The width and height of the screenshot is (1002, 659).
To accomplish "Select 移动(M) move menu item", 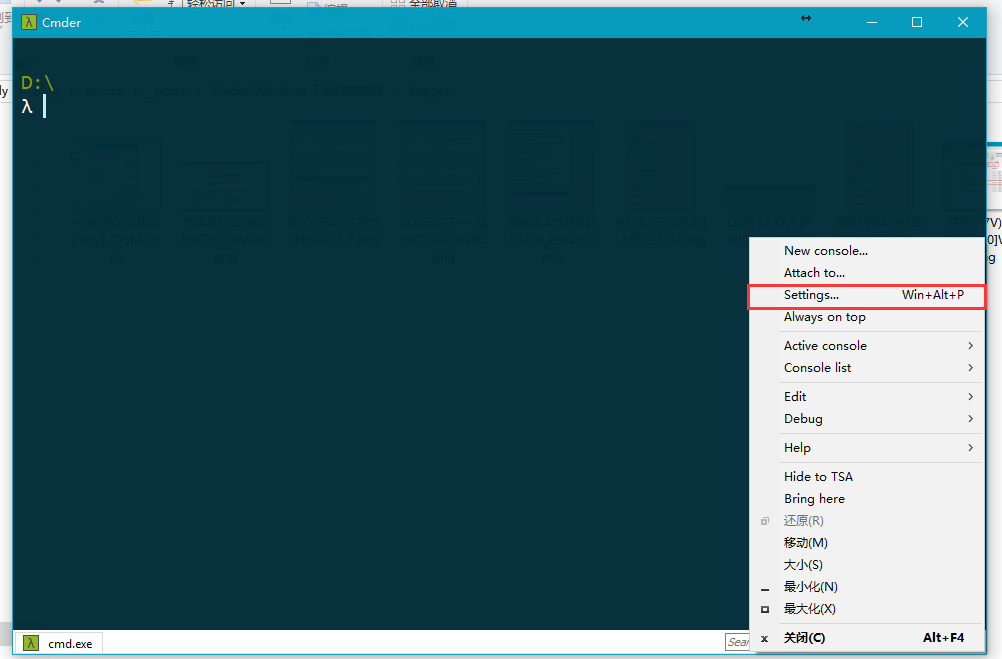I will click(x=867, y=543).
